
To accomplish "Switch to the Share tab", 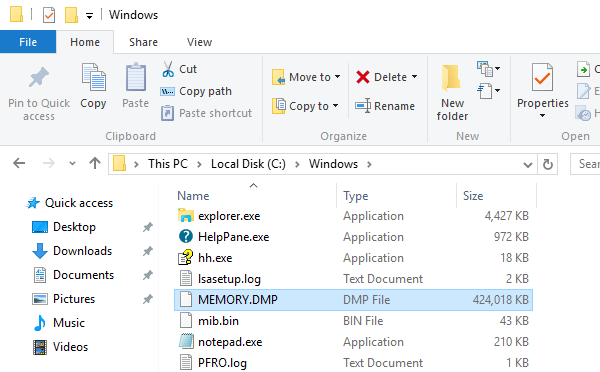I will [143, 42].
